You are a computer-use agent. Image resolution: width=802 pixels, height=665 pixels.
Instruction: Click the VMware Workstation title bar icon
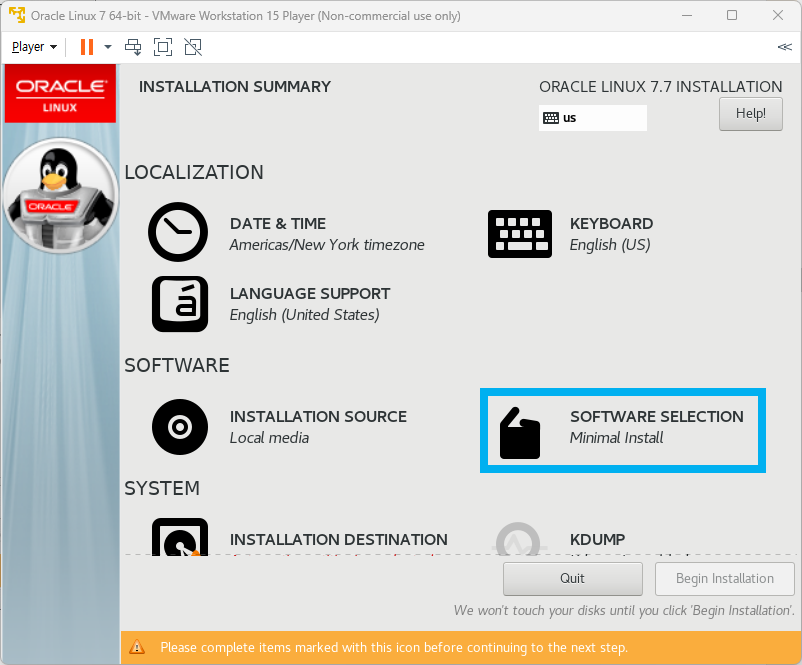coord(17,15)
